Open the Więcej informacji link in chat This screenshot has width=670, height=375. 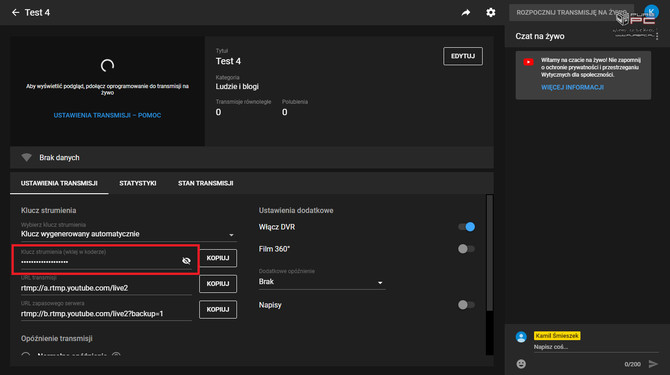coord(572,87)
